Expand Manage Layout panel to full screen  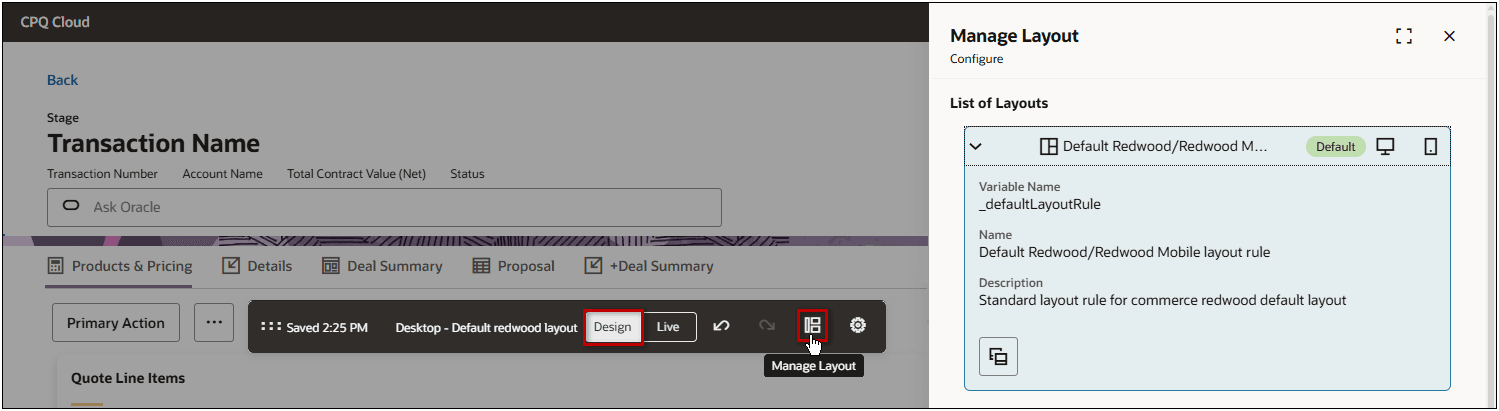(1404, 36)
